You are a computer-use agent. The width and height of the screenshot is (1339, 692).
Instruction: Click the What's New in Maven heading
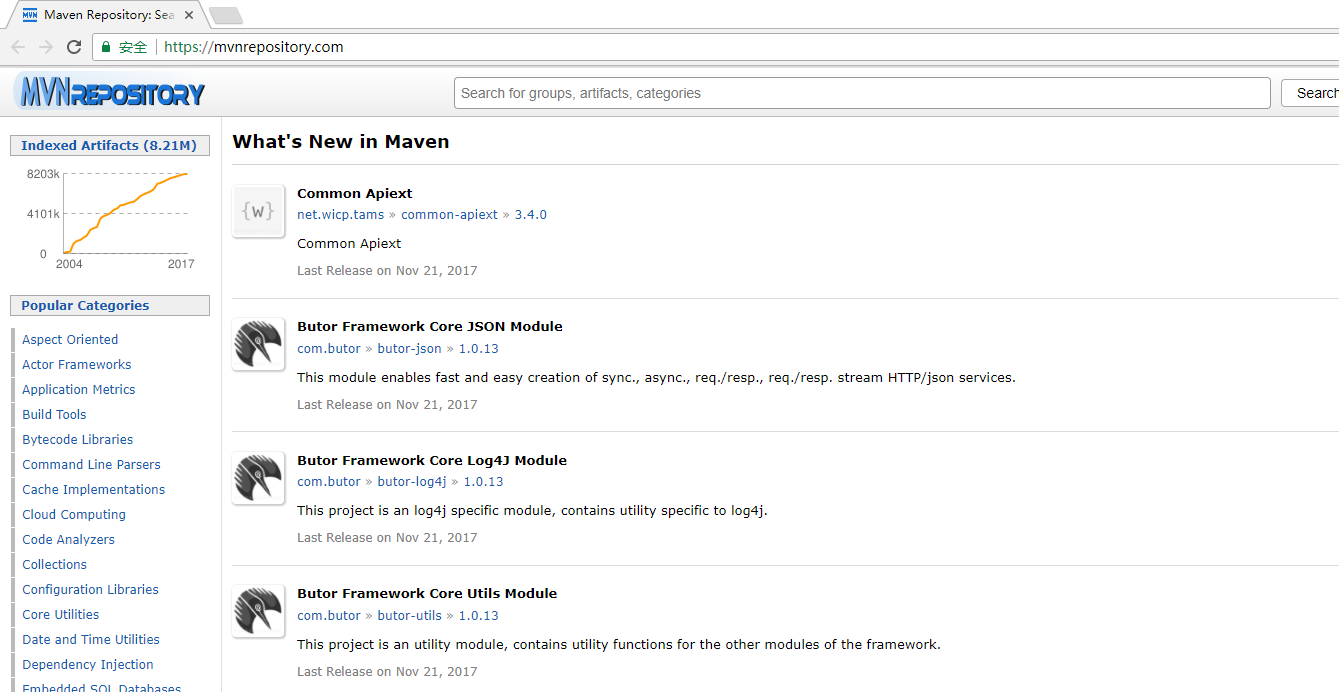pos(341,142)
